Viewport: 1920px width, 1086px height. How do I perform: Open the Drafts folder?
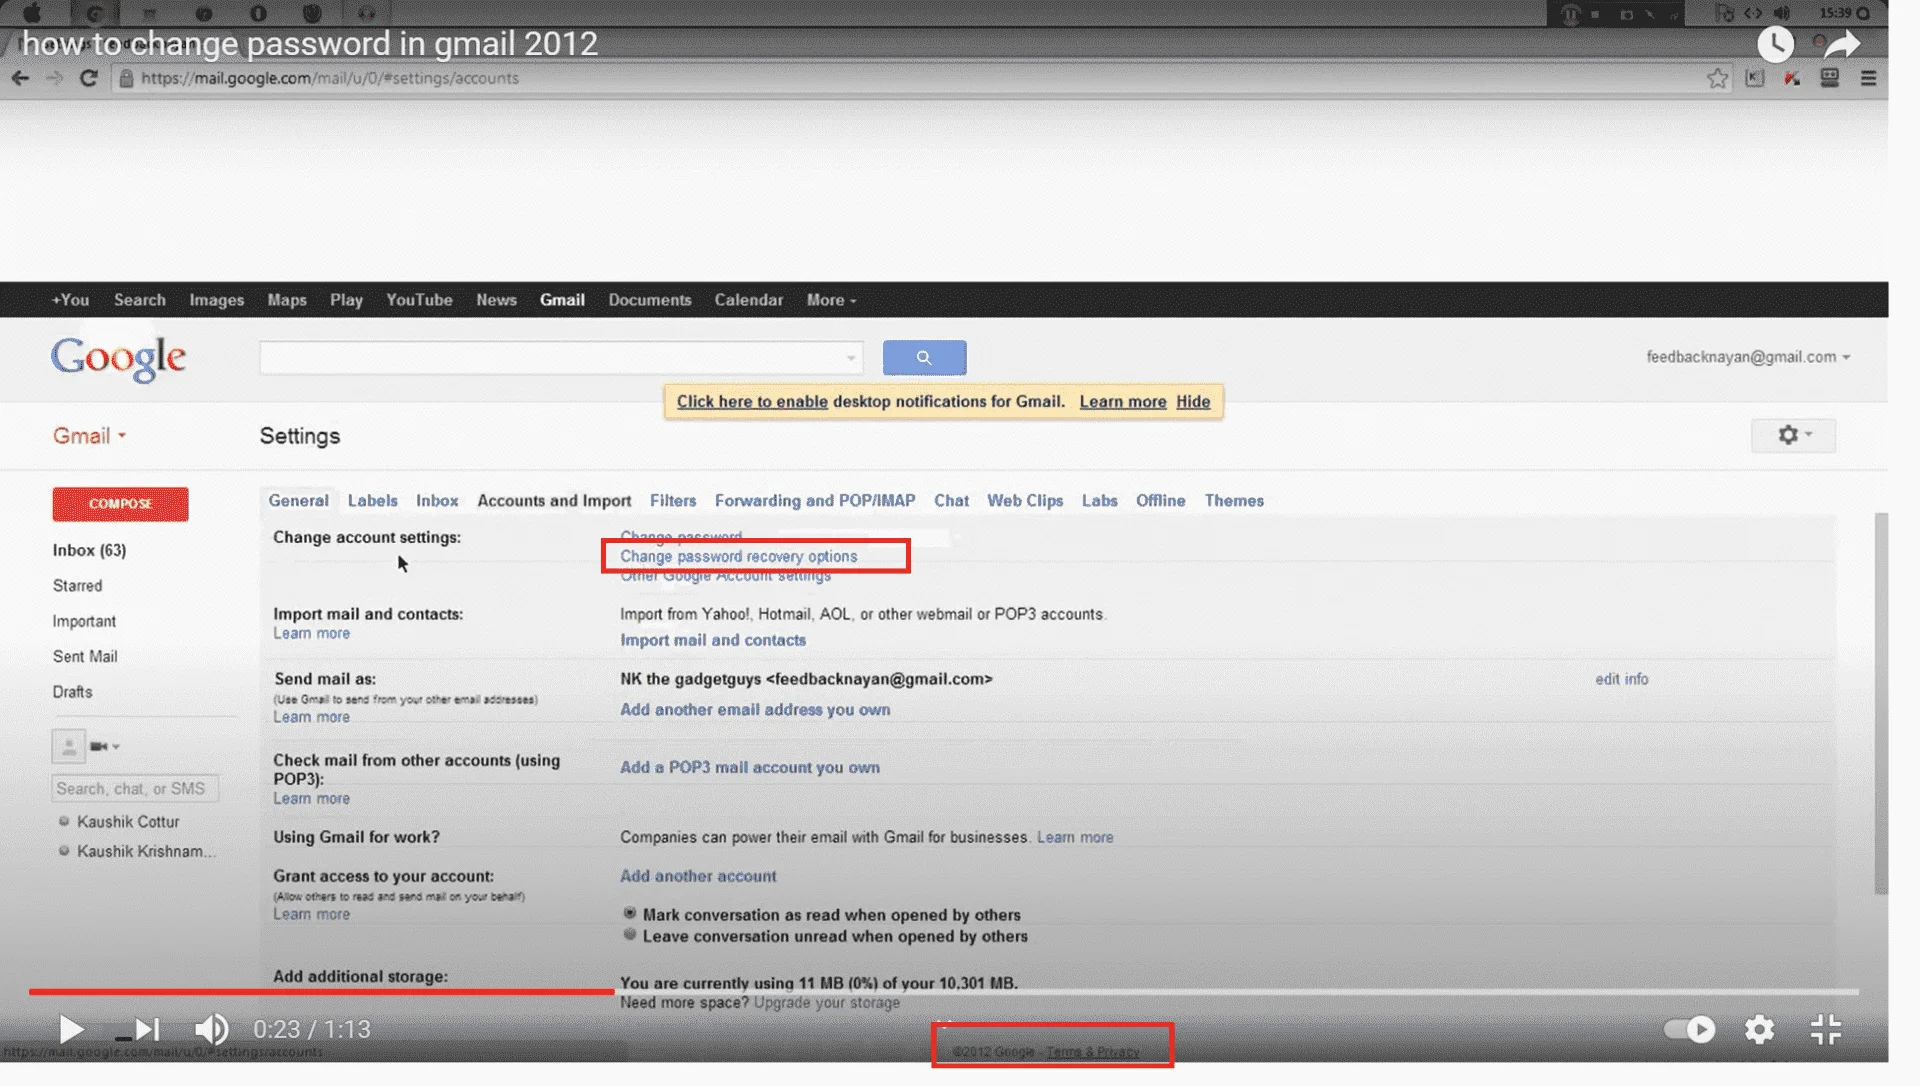pos(72,692)
